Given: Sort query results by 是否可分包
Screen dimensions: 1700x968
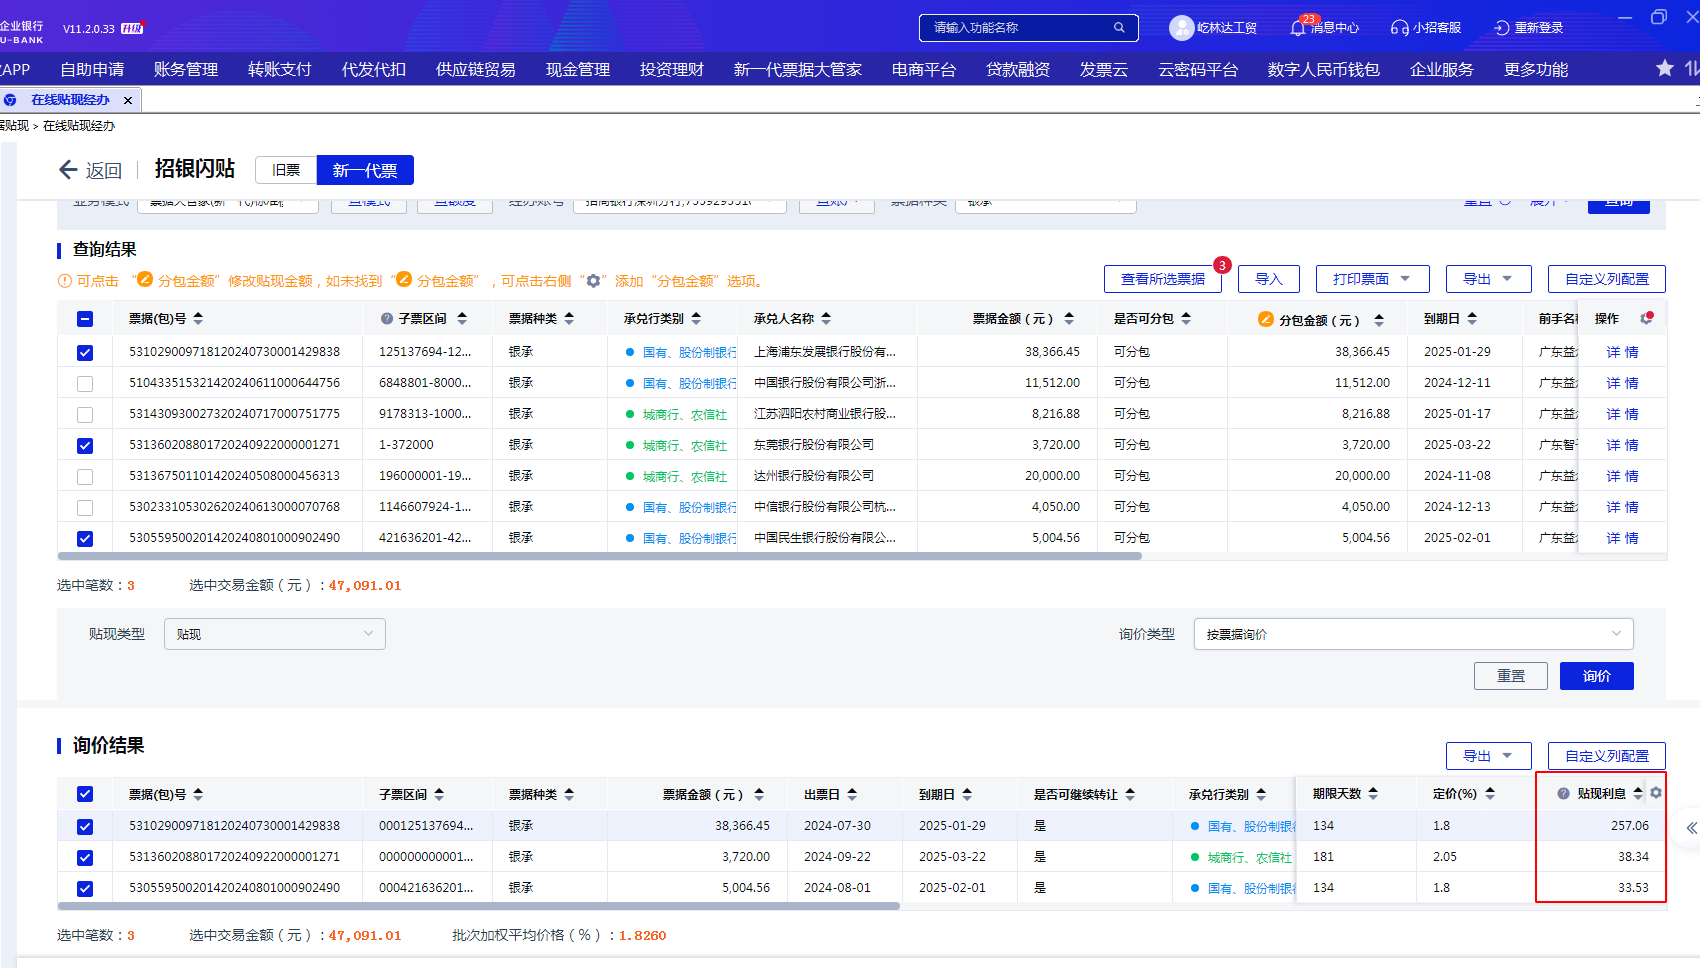Looking at the screenshot, I should coord(1186,319).
